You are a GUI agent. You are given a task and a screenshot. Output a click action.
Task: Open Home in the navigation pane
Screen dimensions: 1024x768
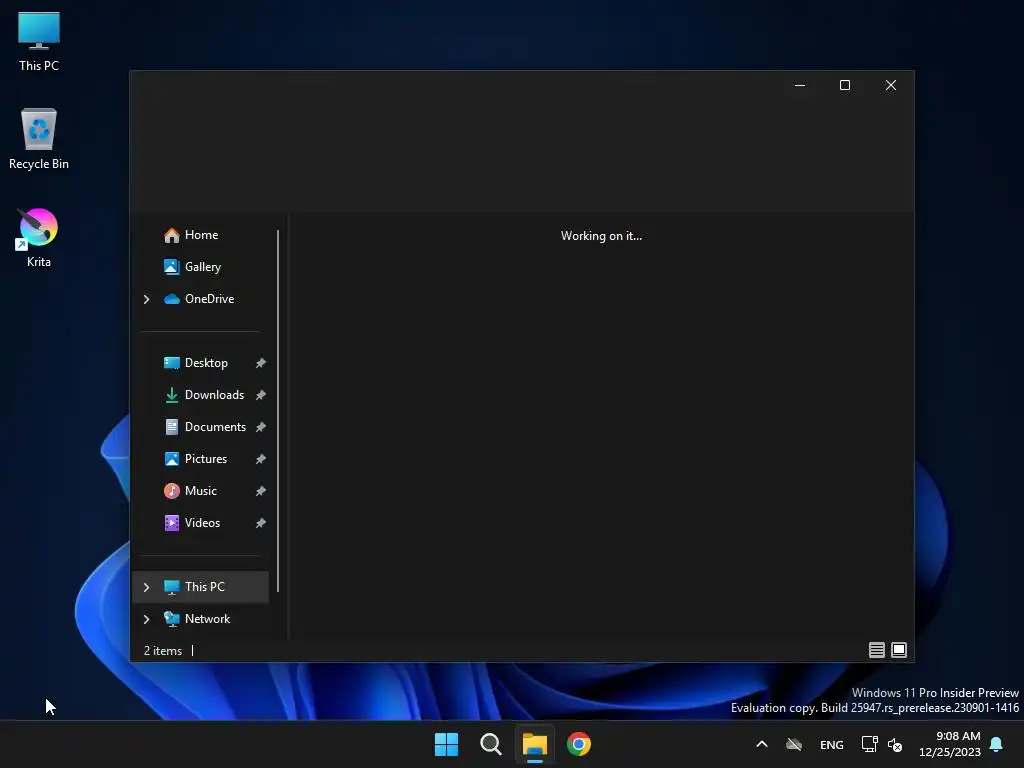(x=200, y=235)
